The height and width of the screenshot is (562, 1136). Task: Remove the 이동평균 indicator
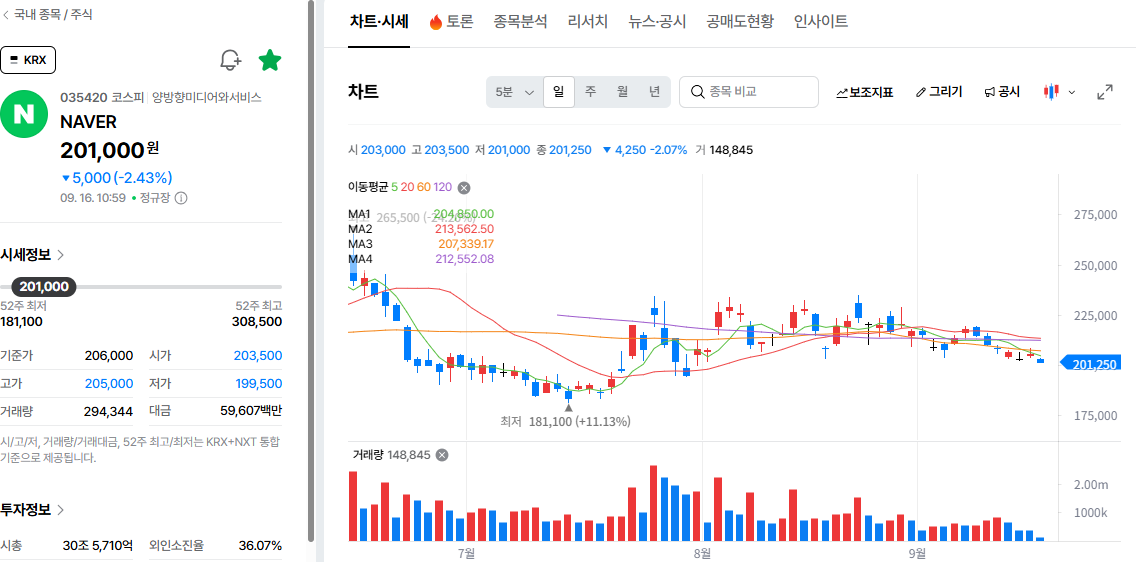point(464,188)
